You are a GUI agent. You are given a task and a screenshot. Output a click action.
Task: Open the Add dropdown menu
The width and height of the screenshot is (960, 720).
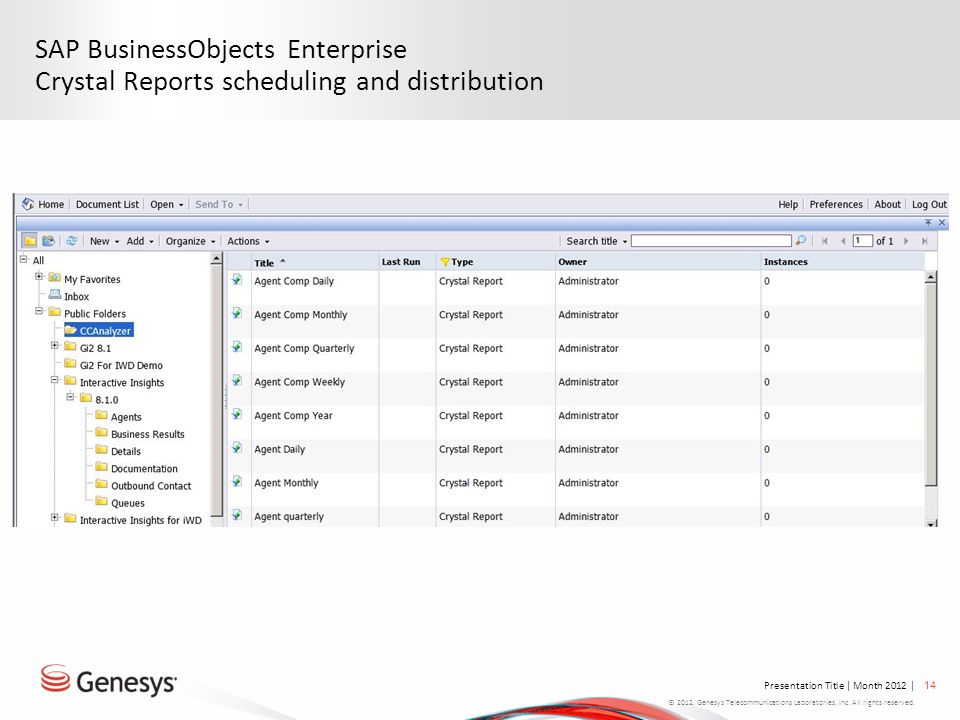point(140,241)
